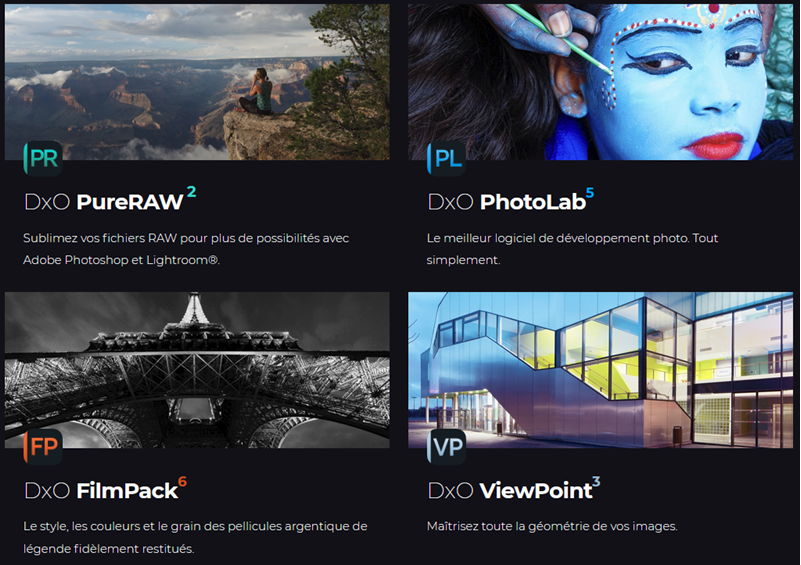Click the "Sublimez vos fichiers RAW" description
The image size is (801, 565).
tap(186, 249)
